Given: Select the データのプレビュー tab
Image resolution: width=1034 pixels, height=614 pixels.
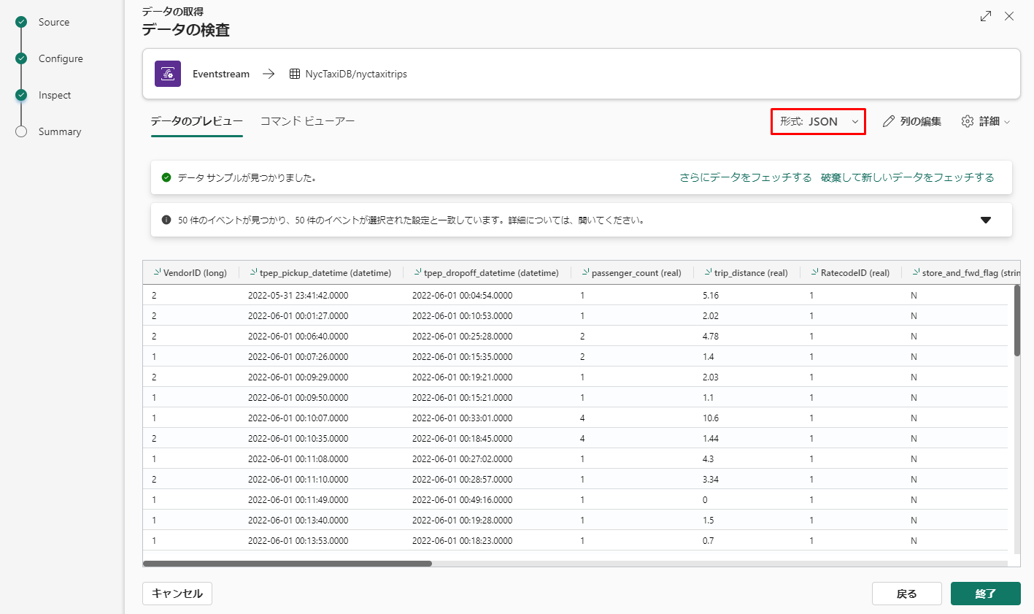Looking at the screenshot, I should [196, 121].
